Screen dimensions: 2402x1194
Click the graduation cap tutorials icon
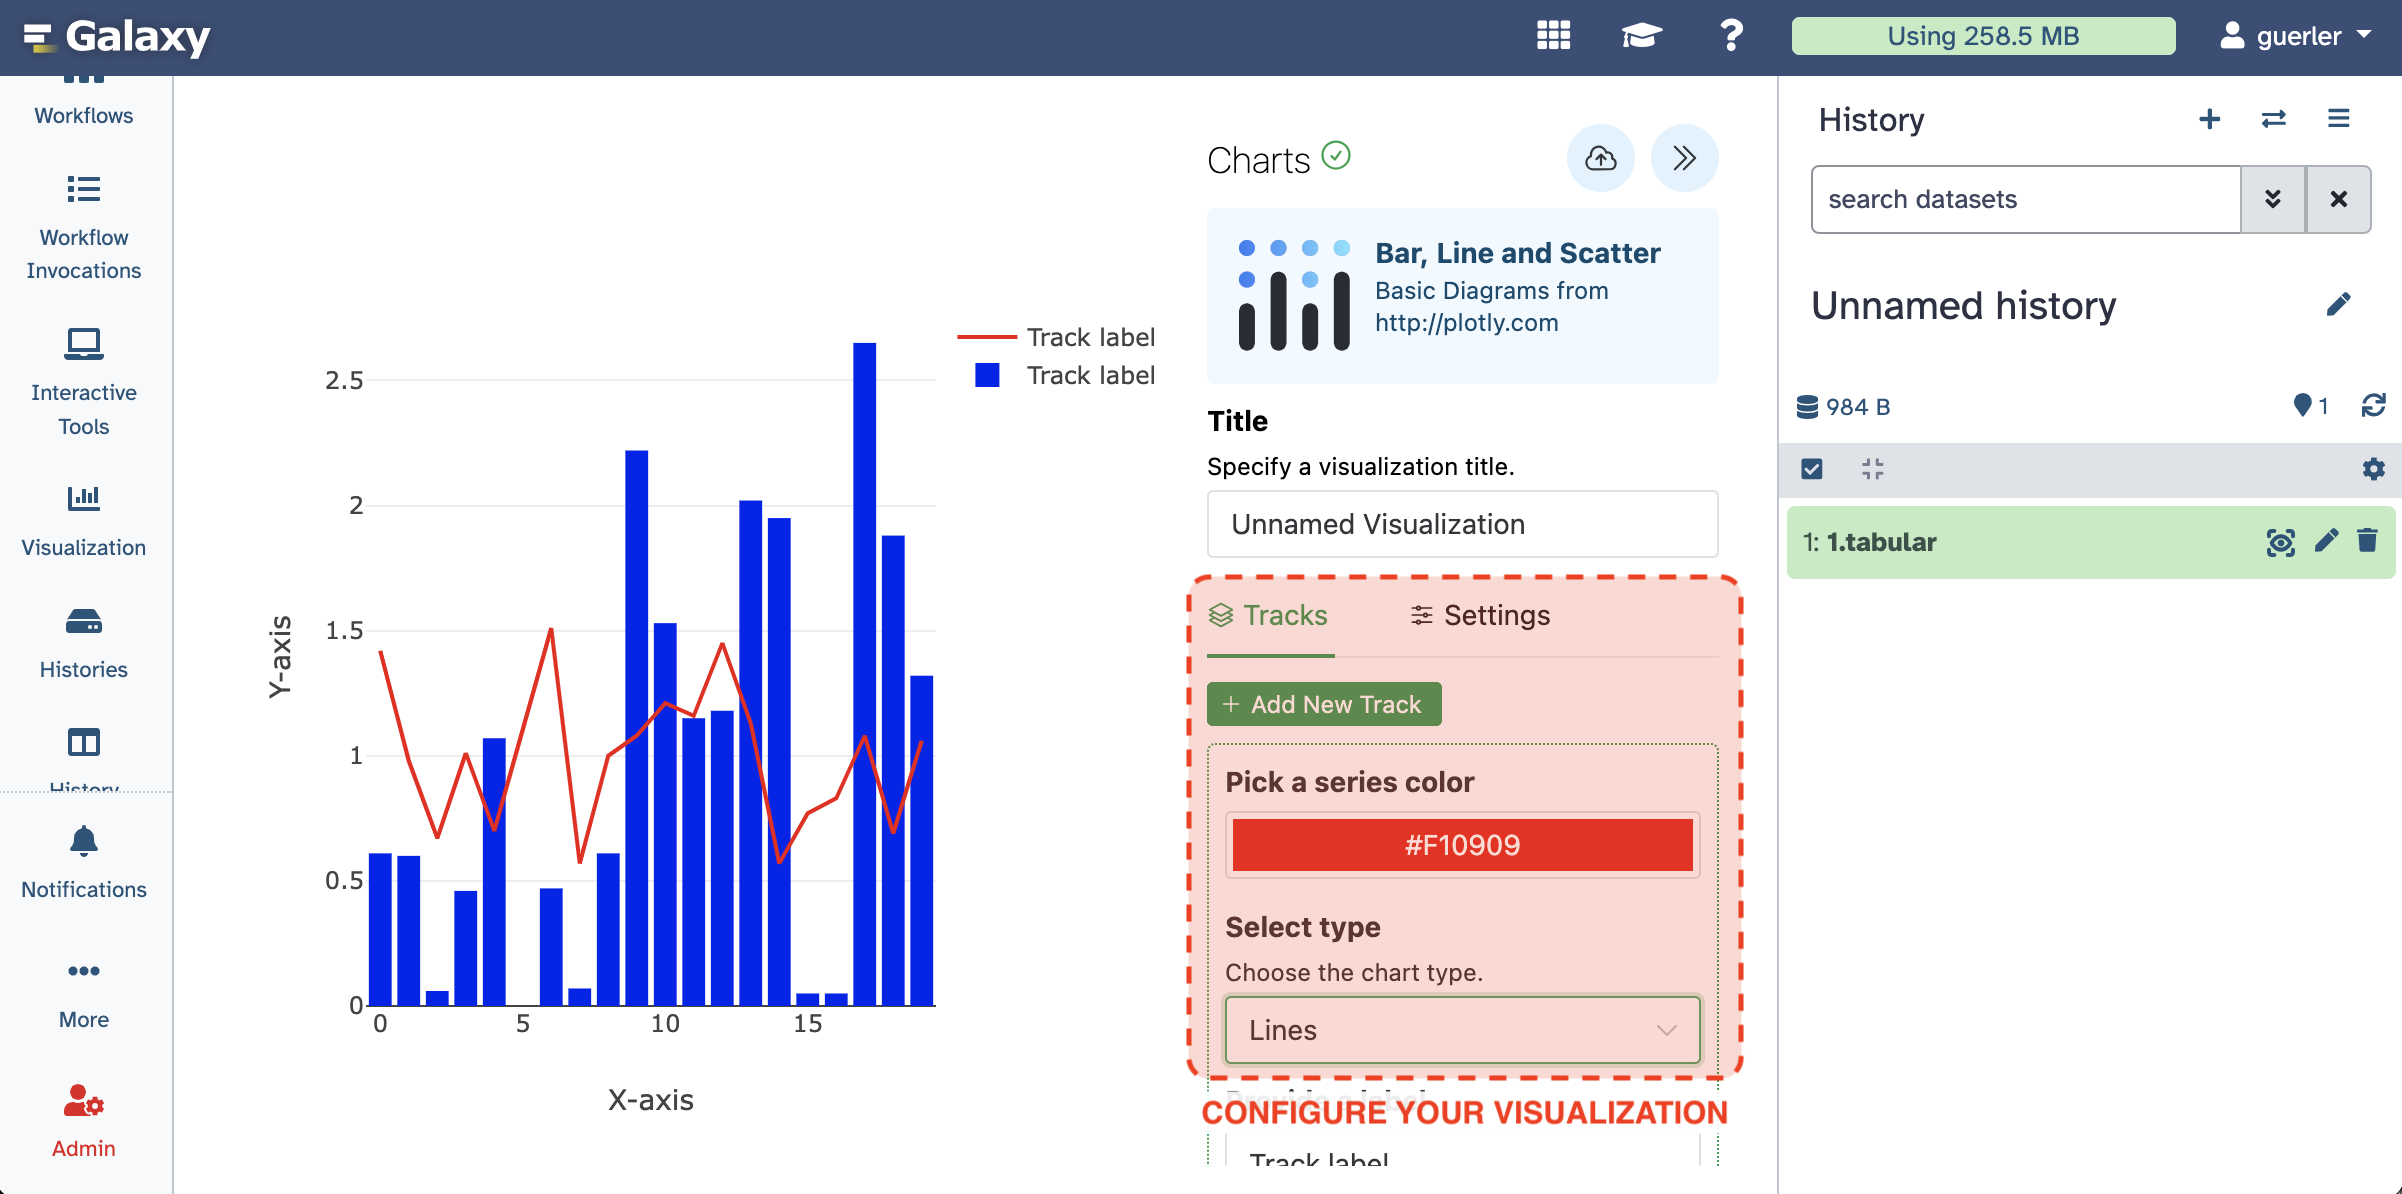(x=1641, y=36)
